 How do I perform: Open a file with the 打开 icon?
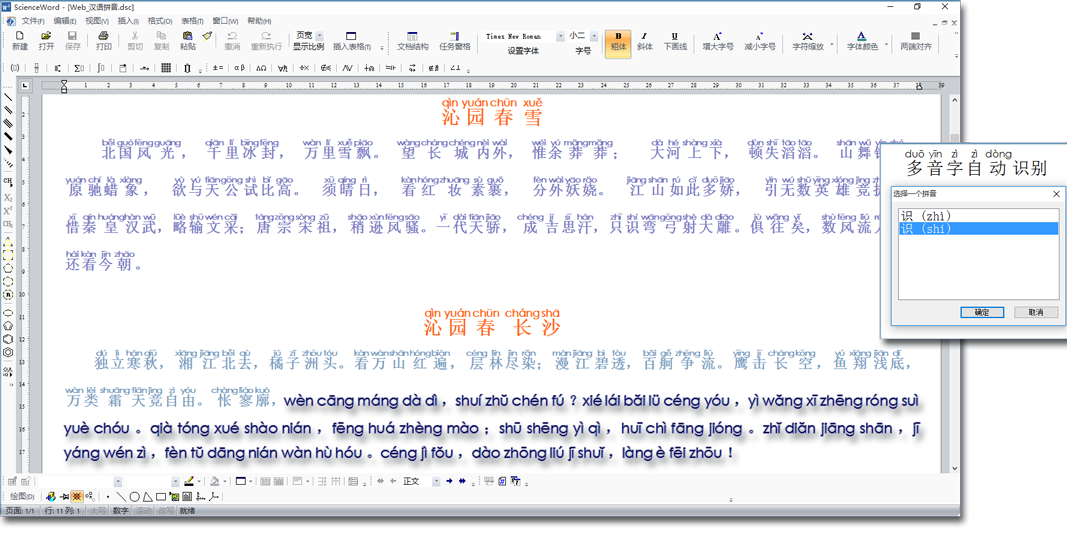46,41
